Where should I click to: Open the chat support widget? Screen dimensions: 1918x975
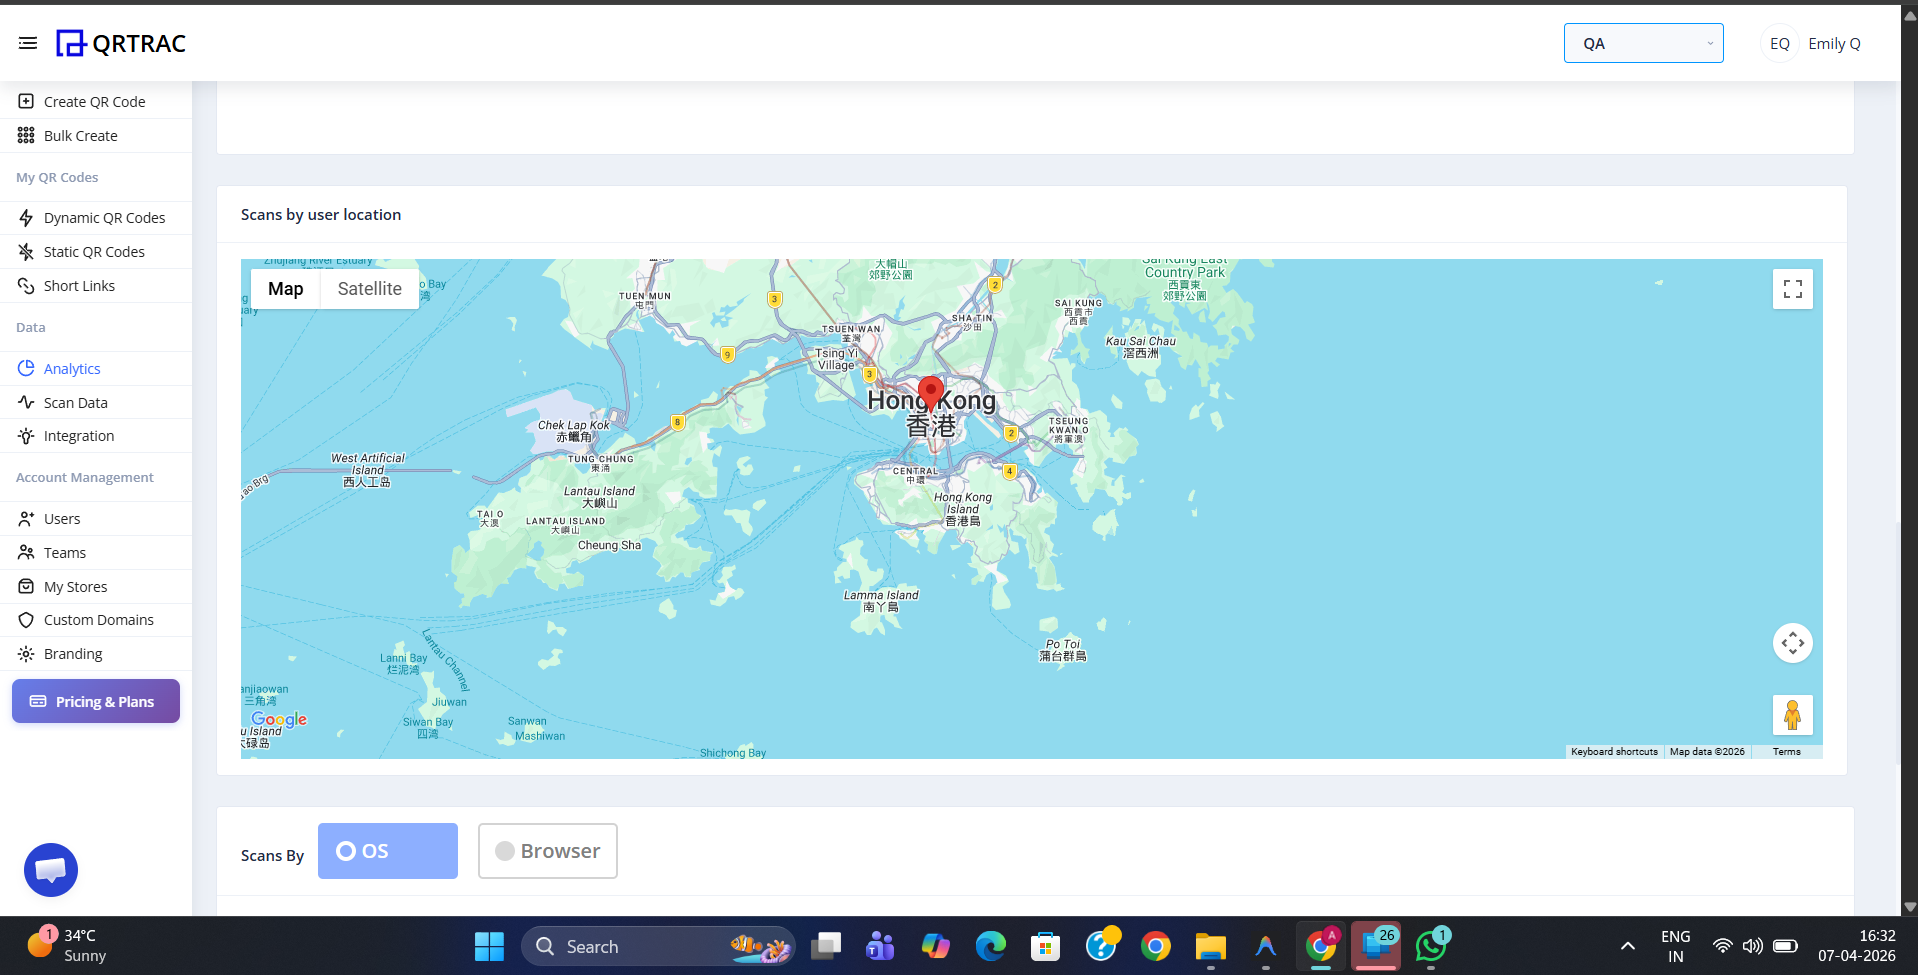pyautogui.click(x=50, y=869)
